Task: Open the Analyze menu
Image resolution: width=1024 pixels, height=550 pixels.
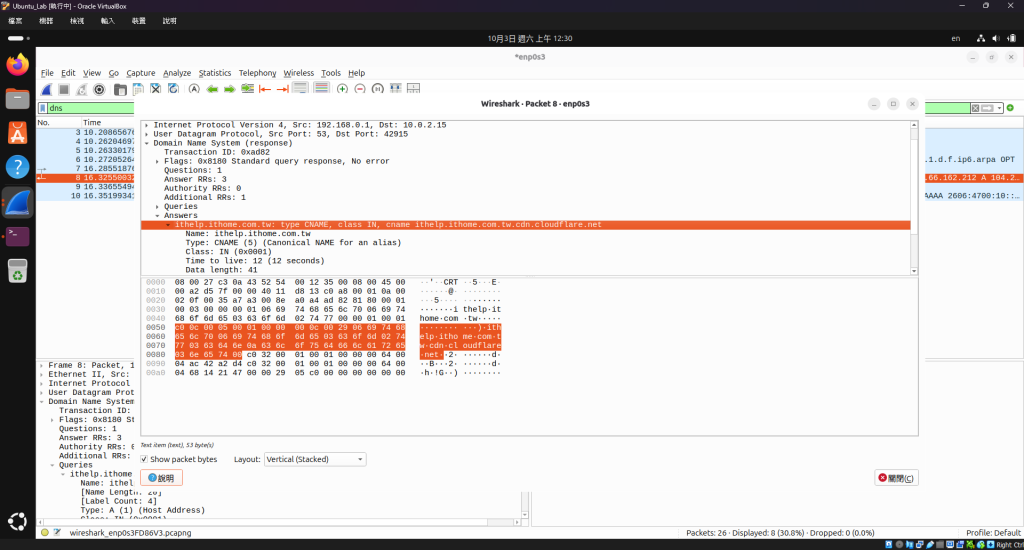Action: [177, 73]
